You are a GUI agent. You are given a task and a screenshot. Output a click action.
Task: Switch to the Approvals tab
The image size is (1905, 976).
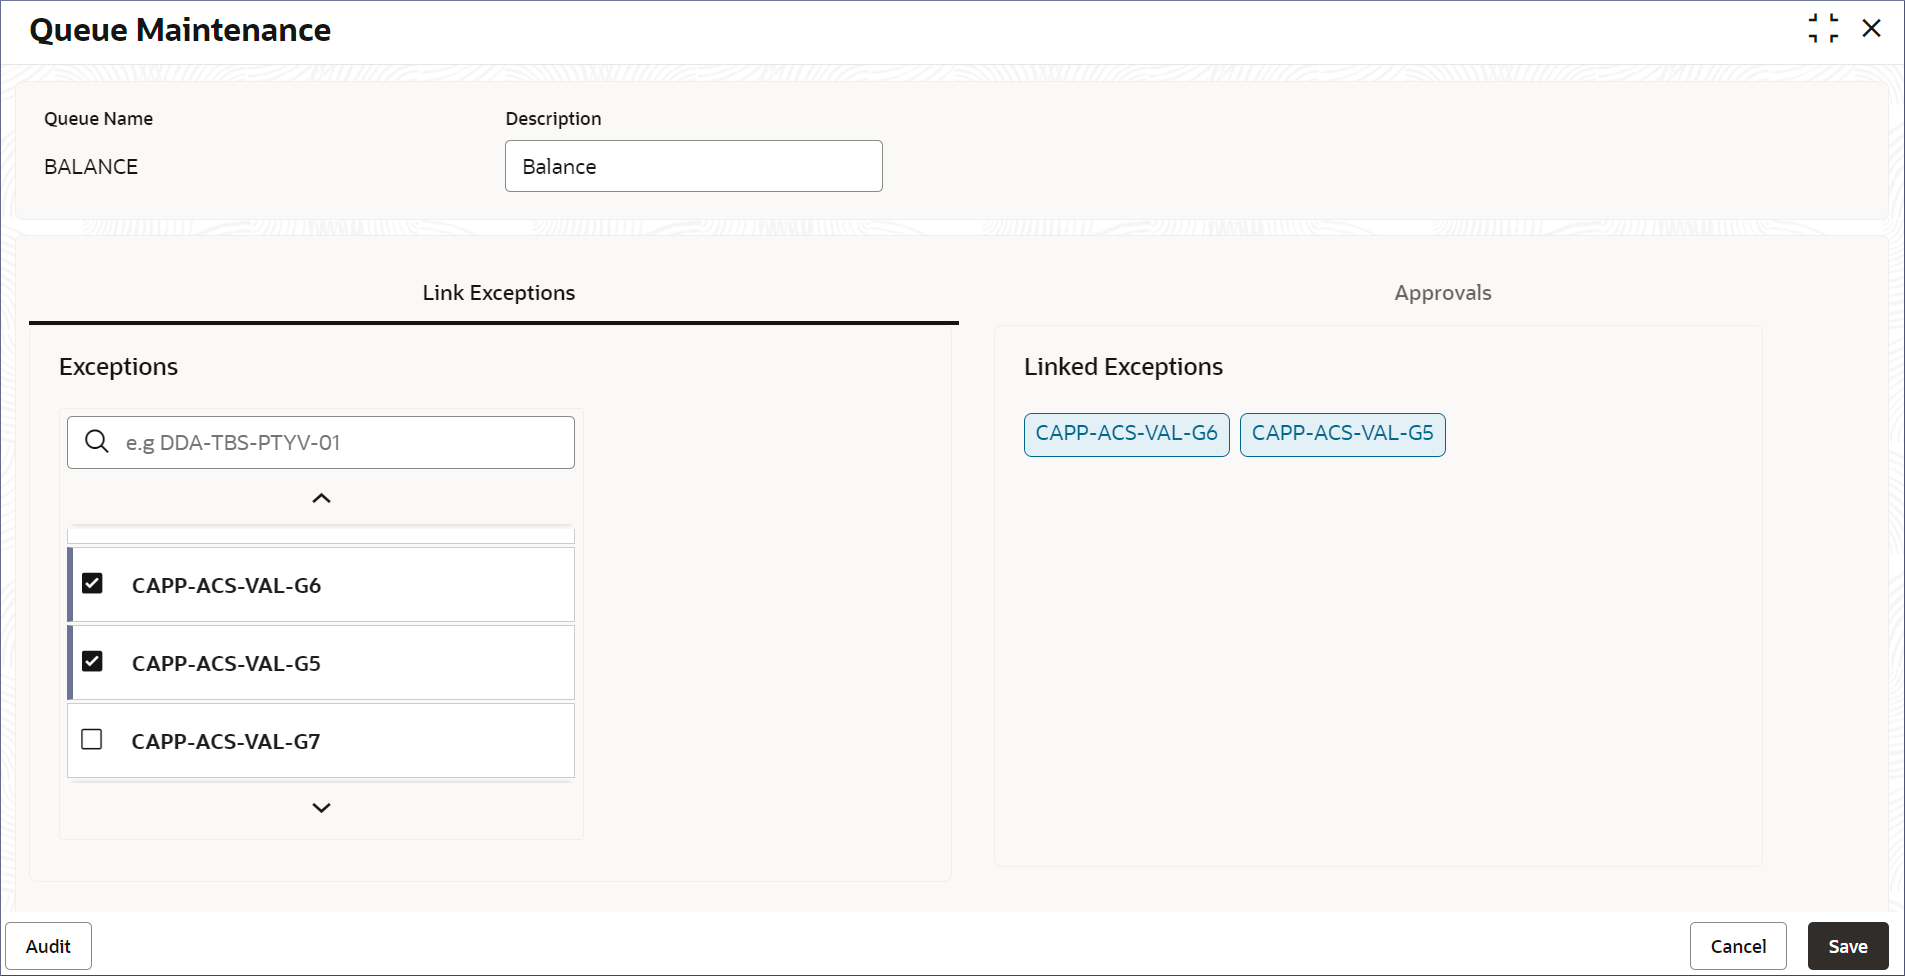[1442, 293]
